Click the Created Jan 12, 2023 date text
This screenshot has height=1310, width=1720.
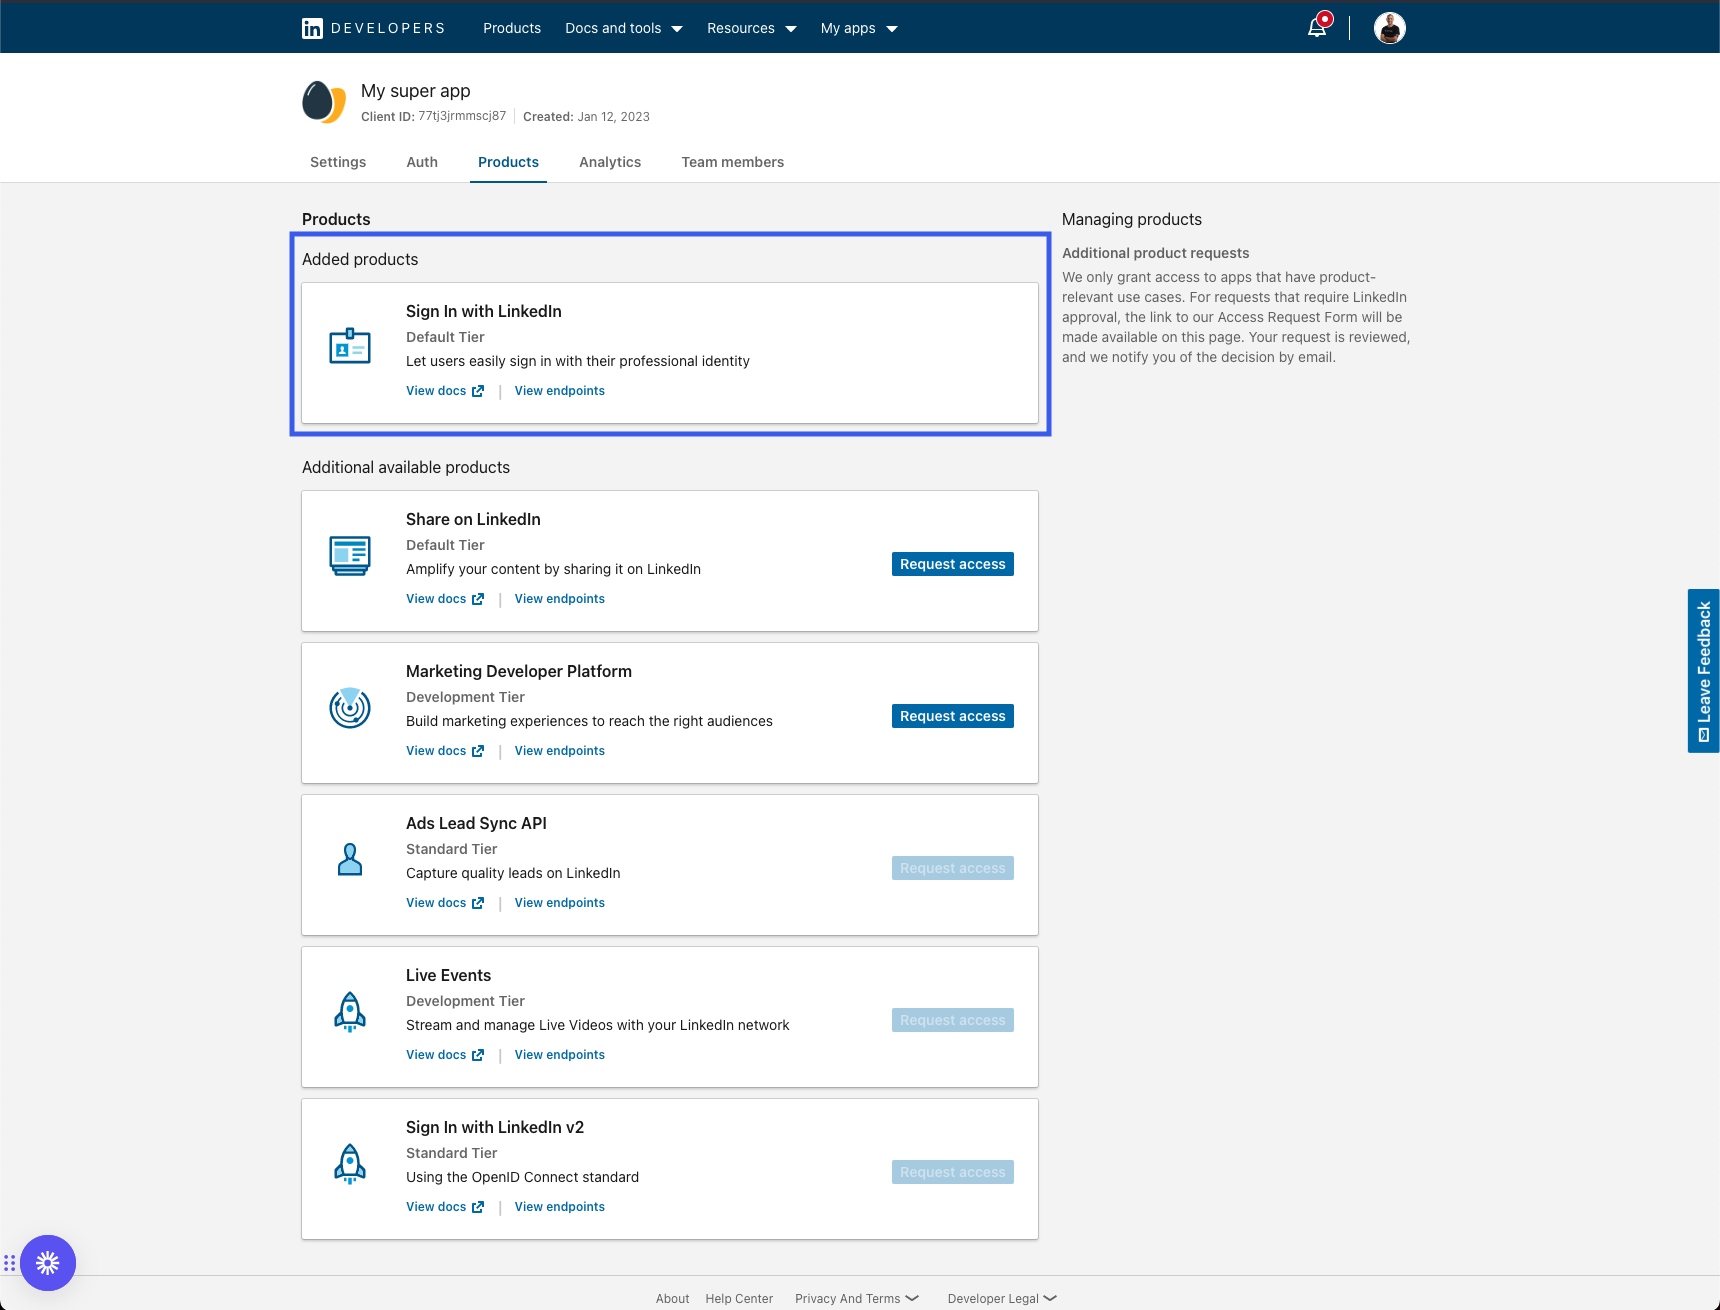tap(586, 117)
